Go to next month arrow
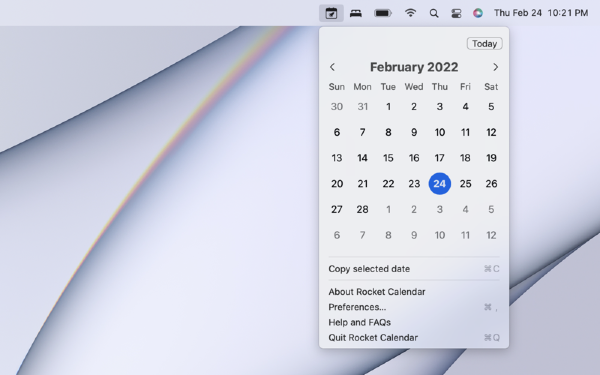Screen dimensions: 600x375 click(496, 67)
